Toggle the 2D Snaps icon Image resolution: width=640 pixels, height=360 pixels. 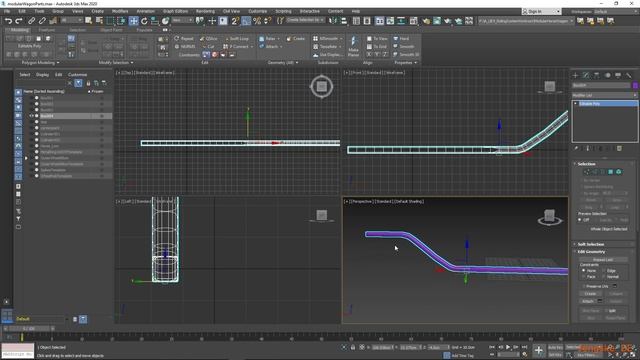coord(235,21)
